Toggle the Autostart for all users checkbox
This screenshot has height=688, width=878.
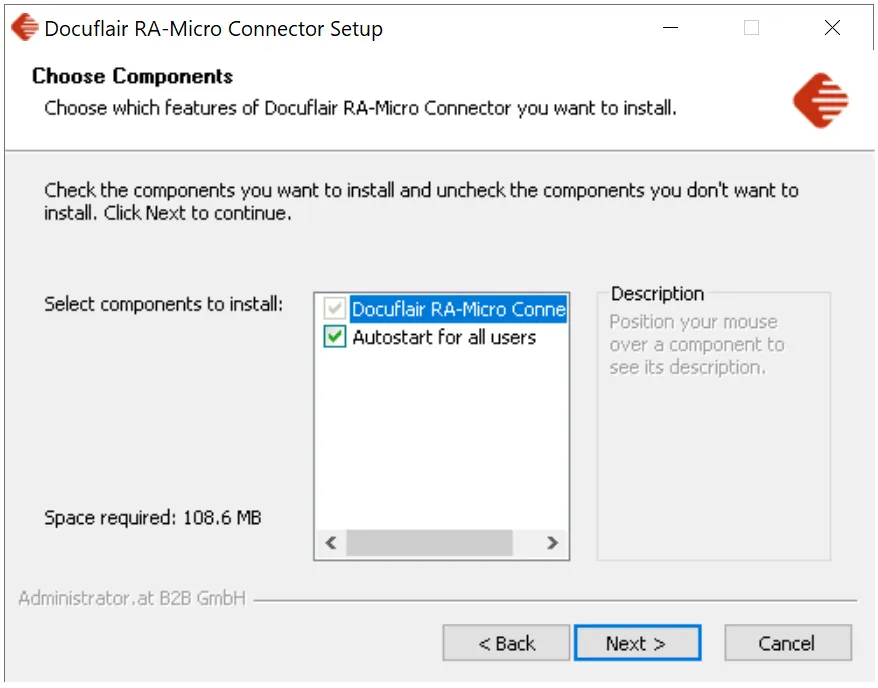click(x=335, y=338)
